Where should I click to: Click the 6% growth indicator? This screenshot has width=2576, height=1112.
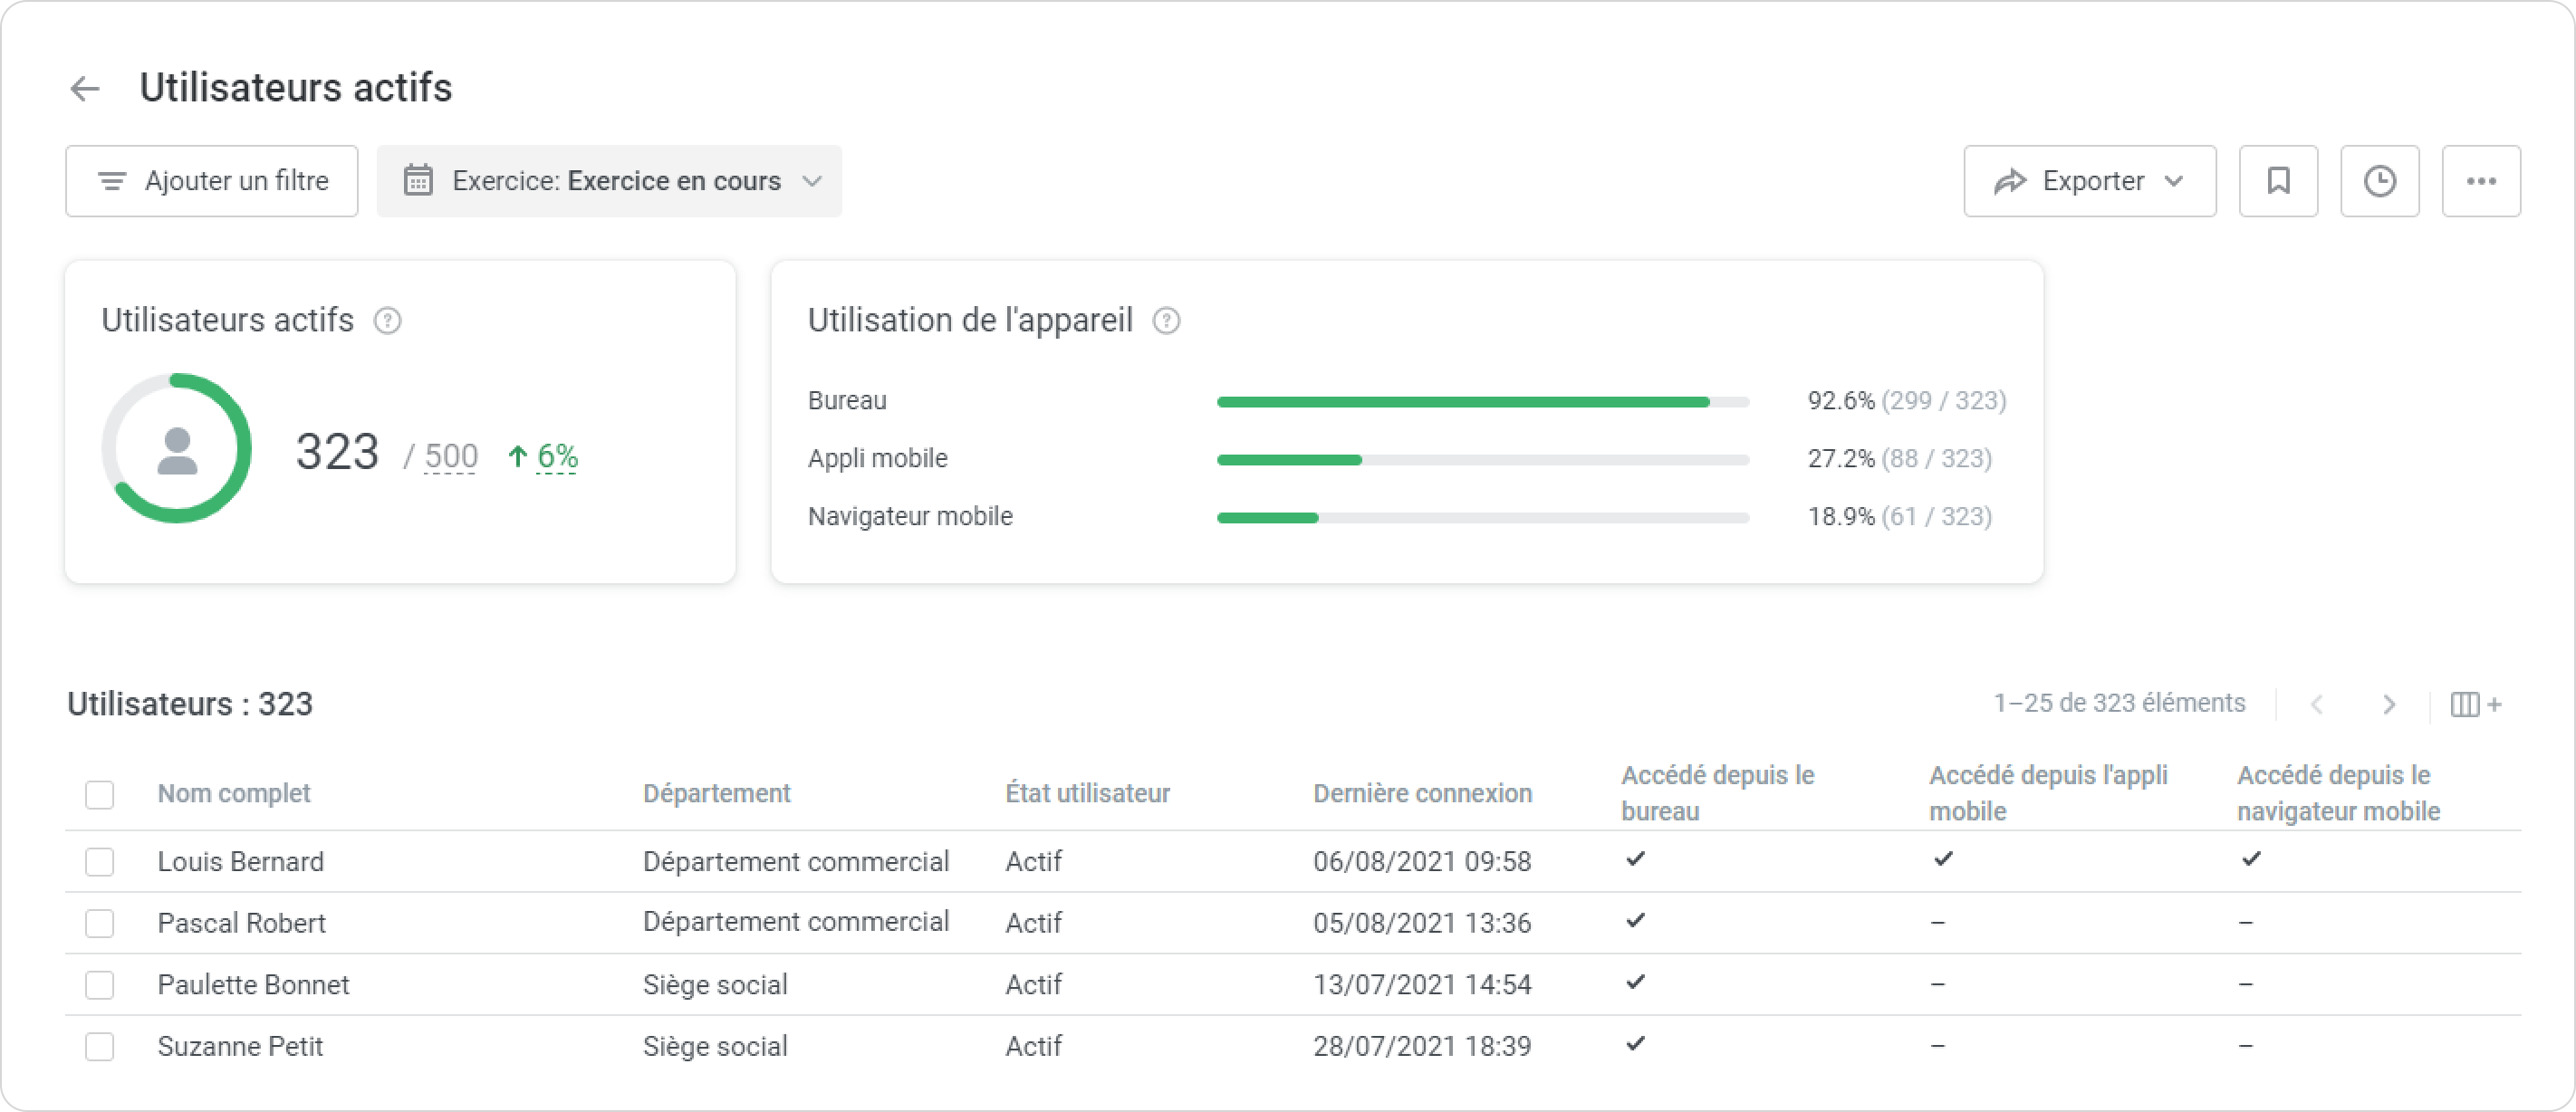[x=556, y=457]
